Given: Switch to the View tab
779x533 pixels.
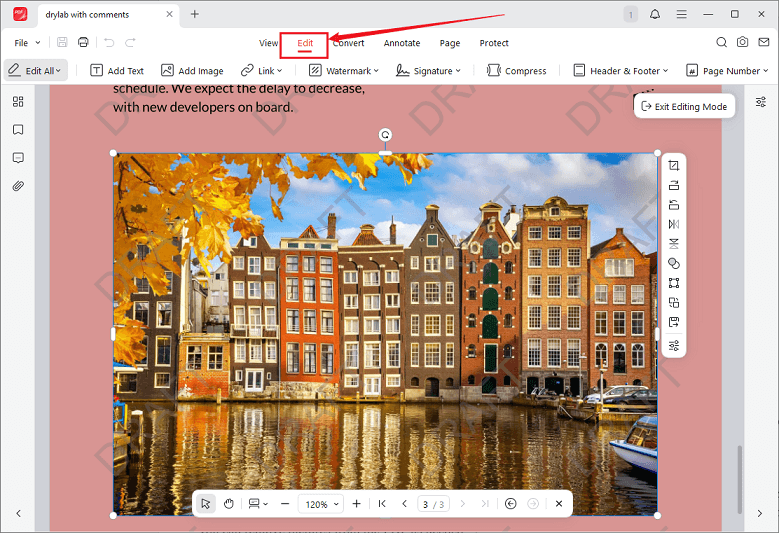Looking at the screenshot, I should point(268,43).
